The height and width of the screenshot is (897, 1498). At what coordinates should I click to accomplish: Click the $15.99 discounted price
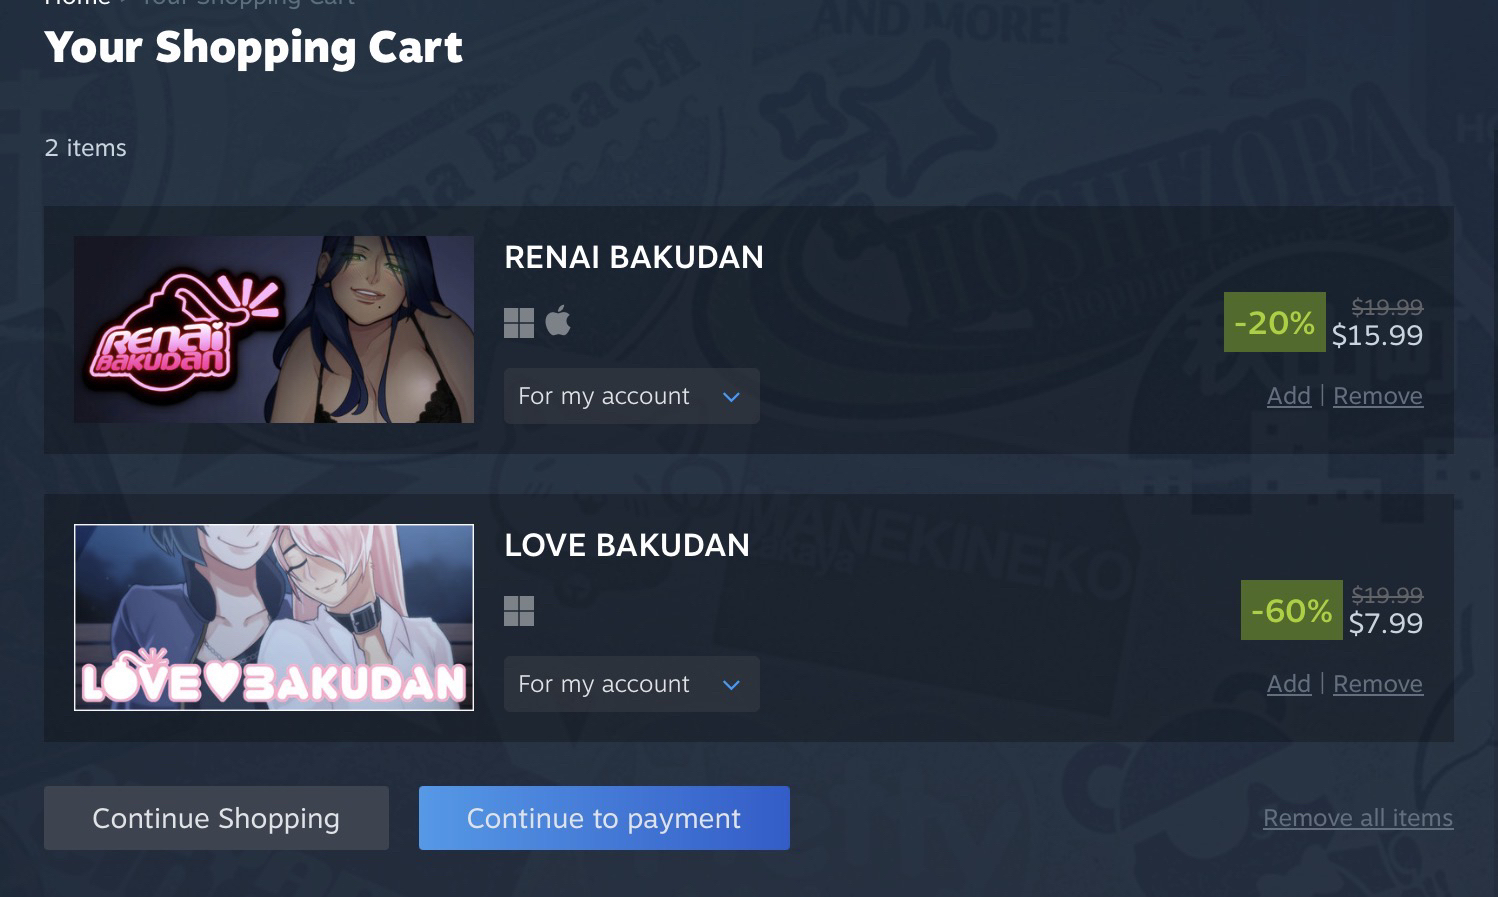click(x=1377, y=335)
